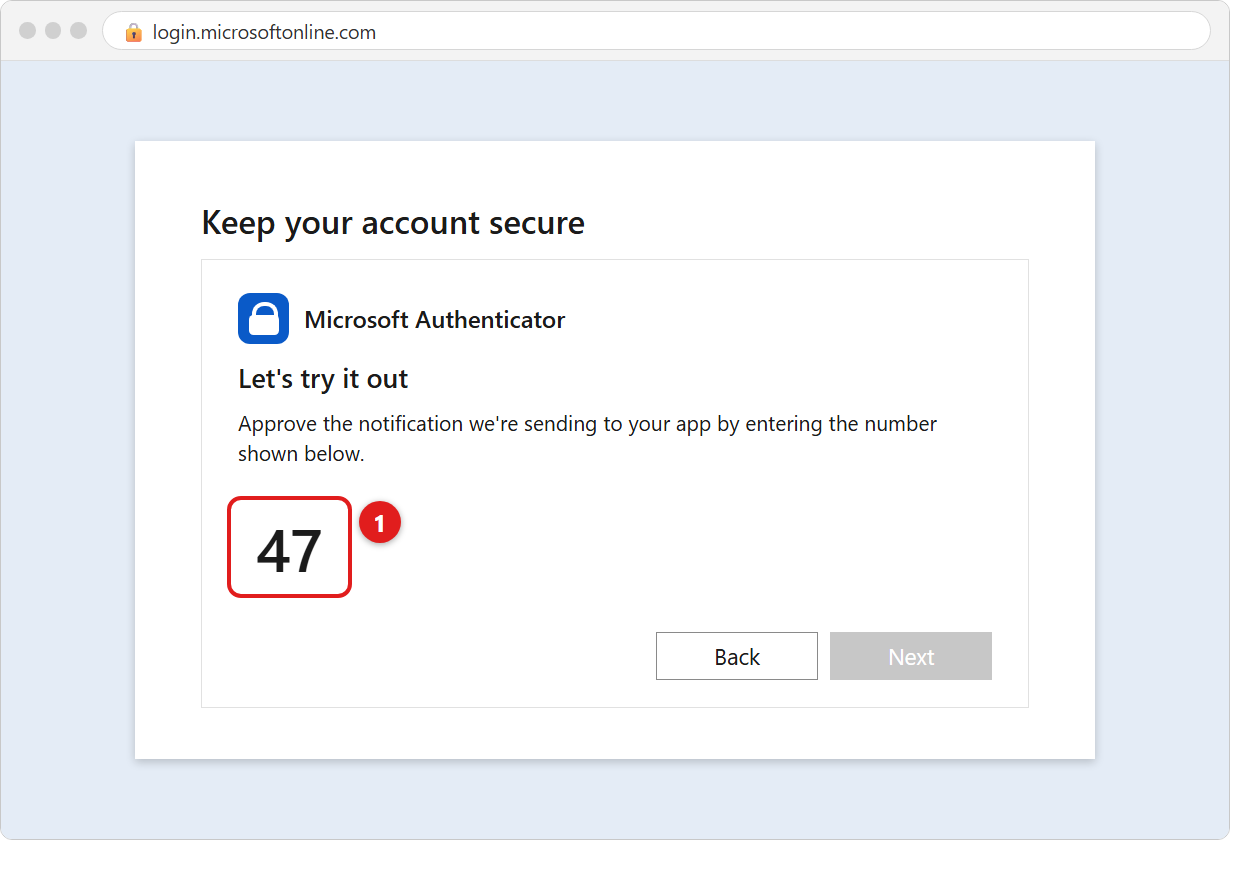Click the "Approve the notification" instruction text
Screen dimensions: 1260x870
pyautogui.click(x=588, y=439)
